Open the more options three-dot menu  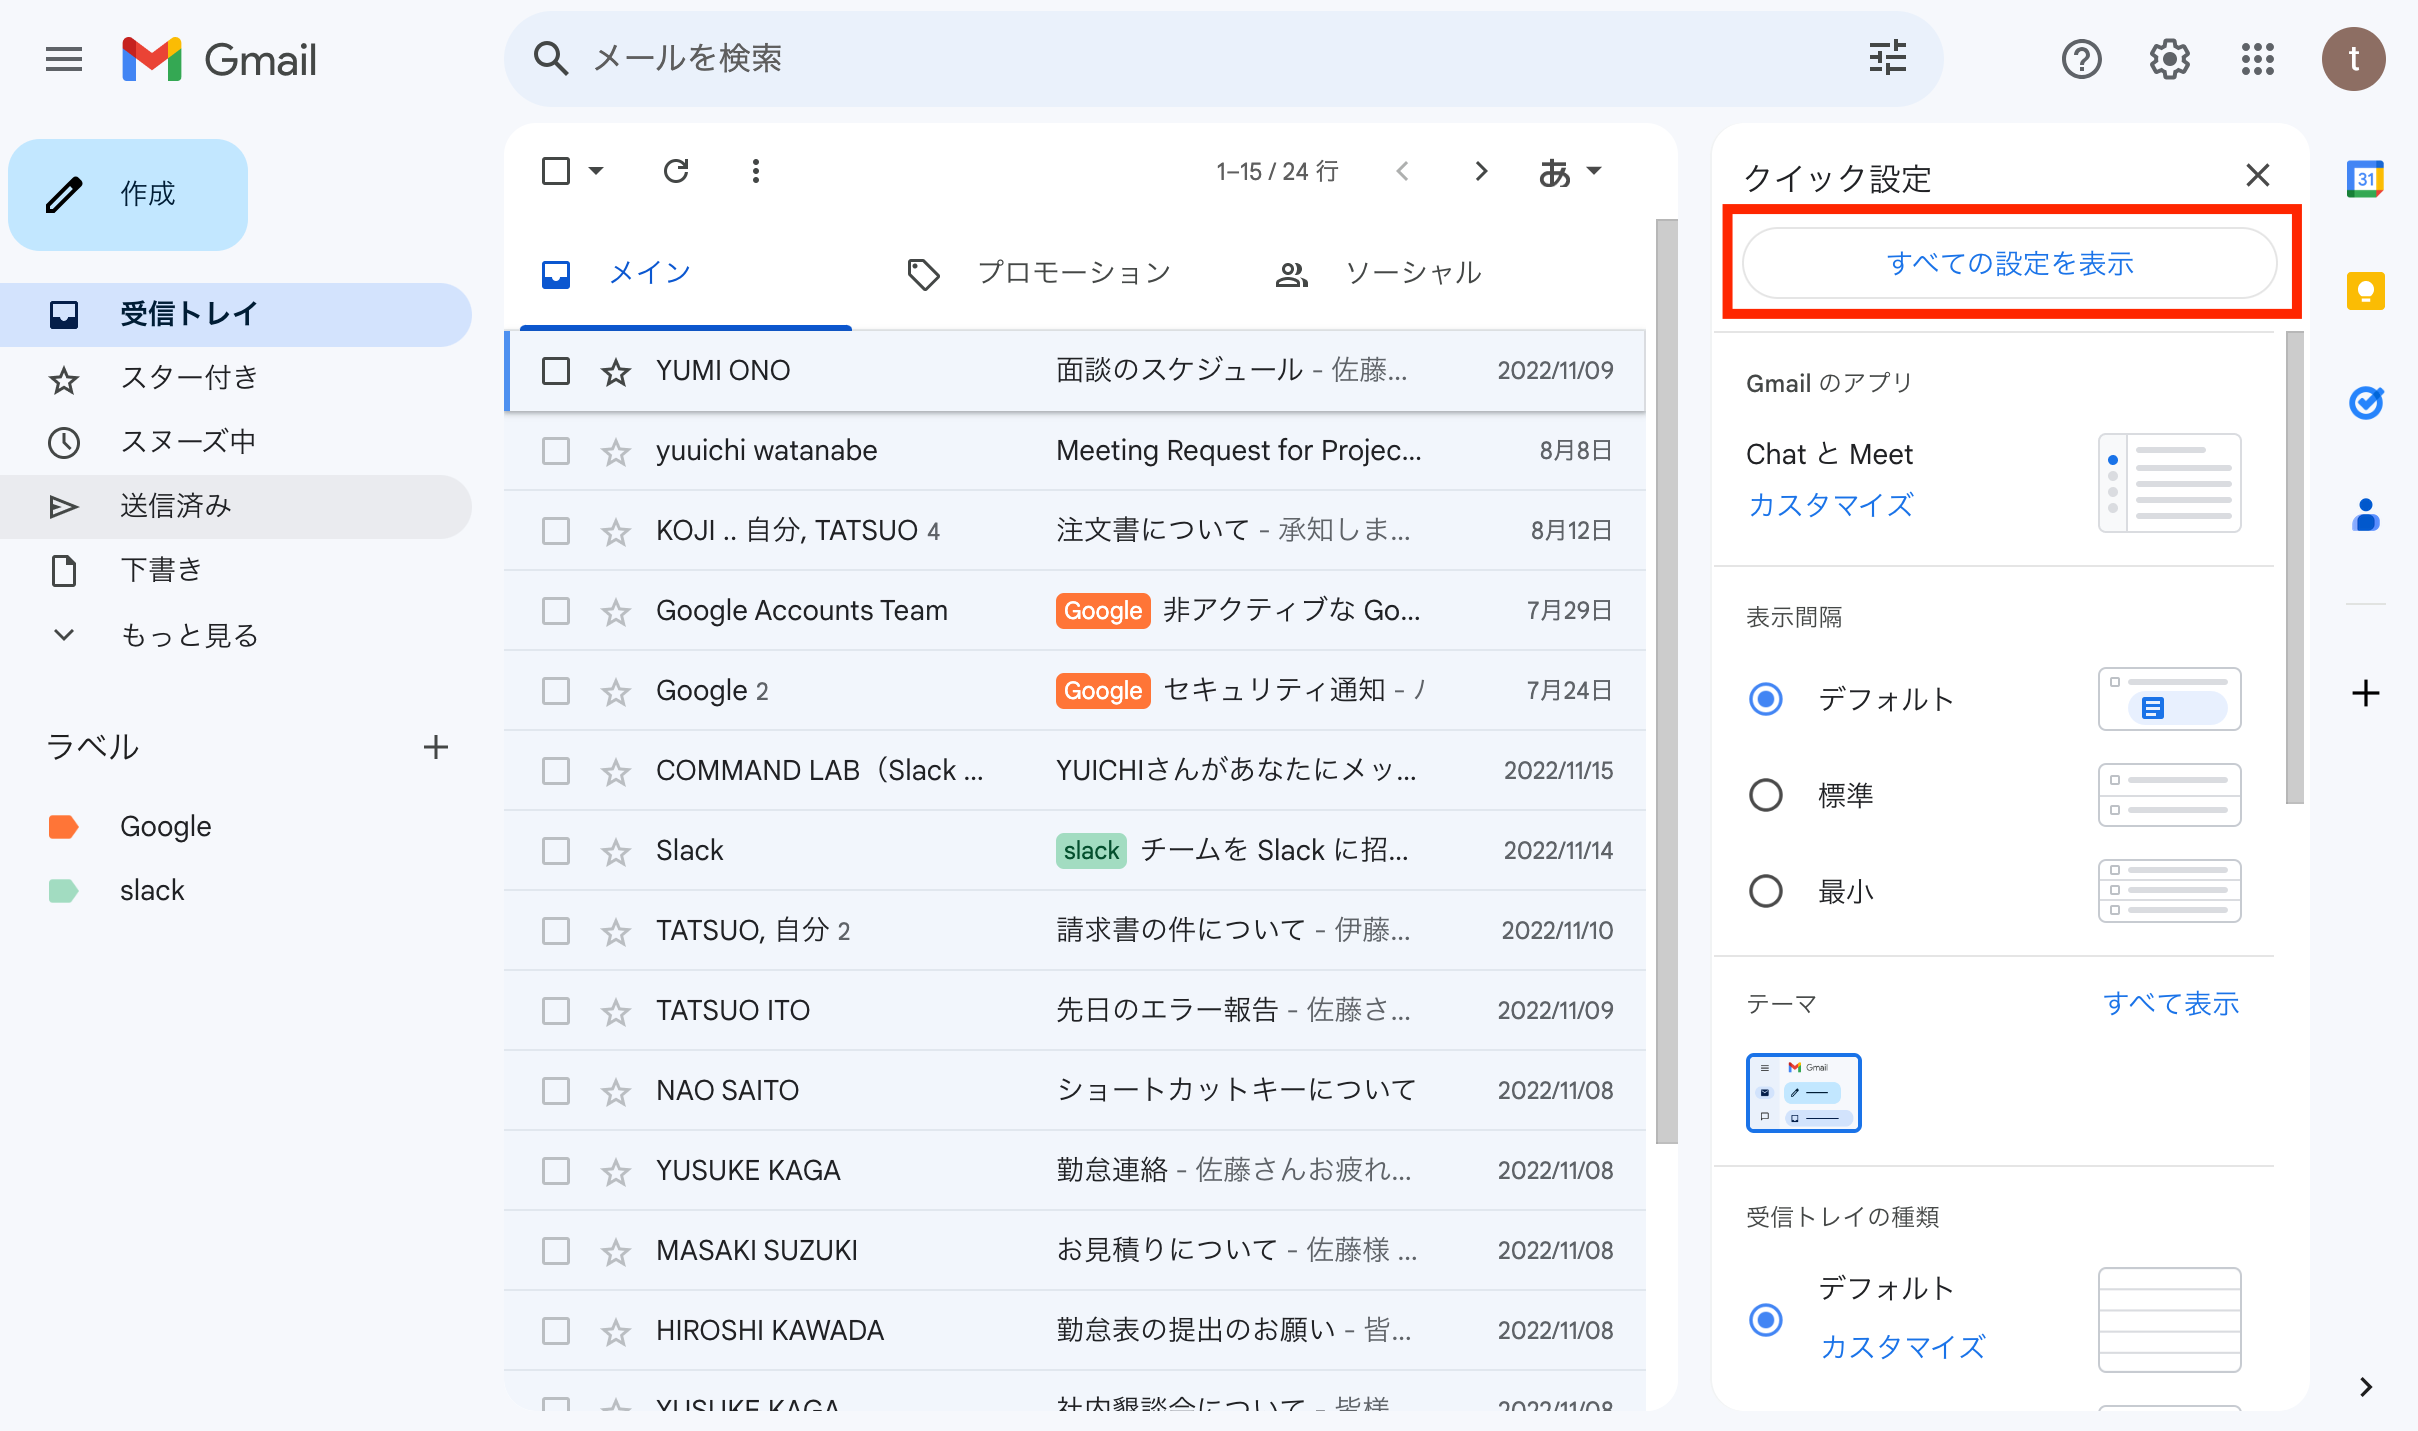(756, 171)
